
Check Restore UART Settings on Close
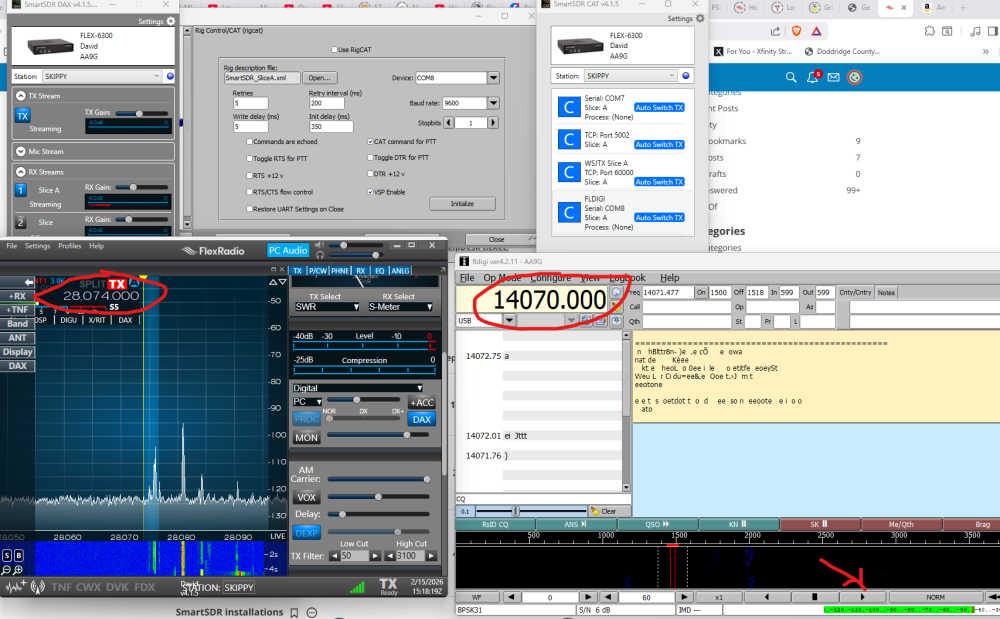250,209
